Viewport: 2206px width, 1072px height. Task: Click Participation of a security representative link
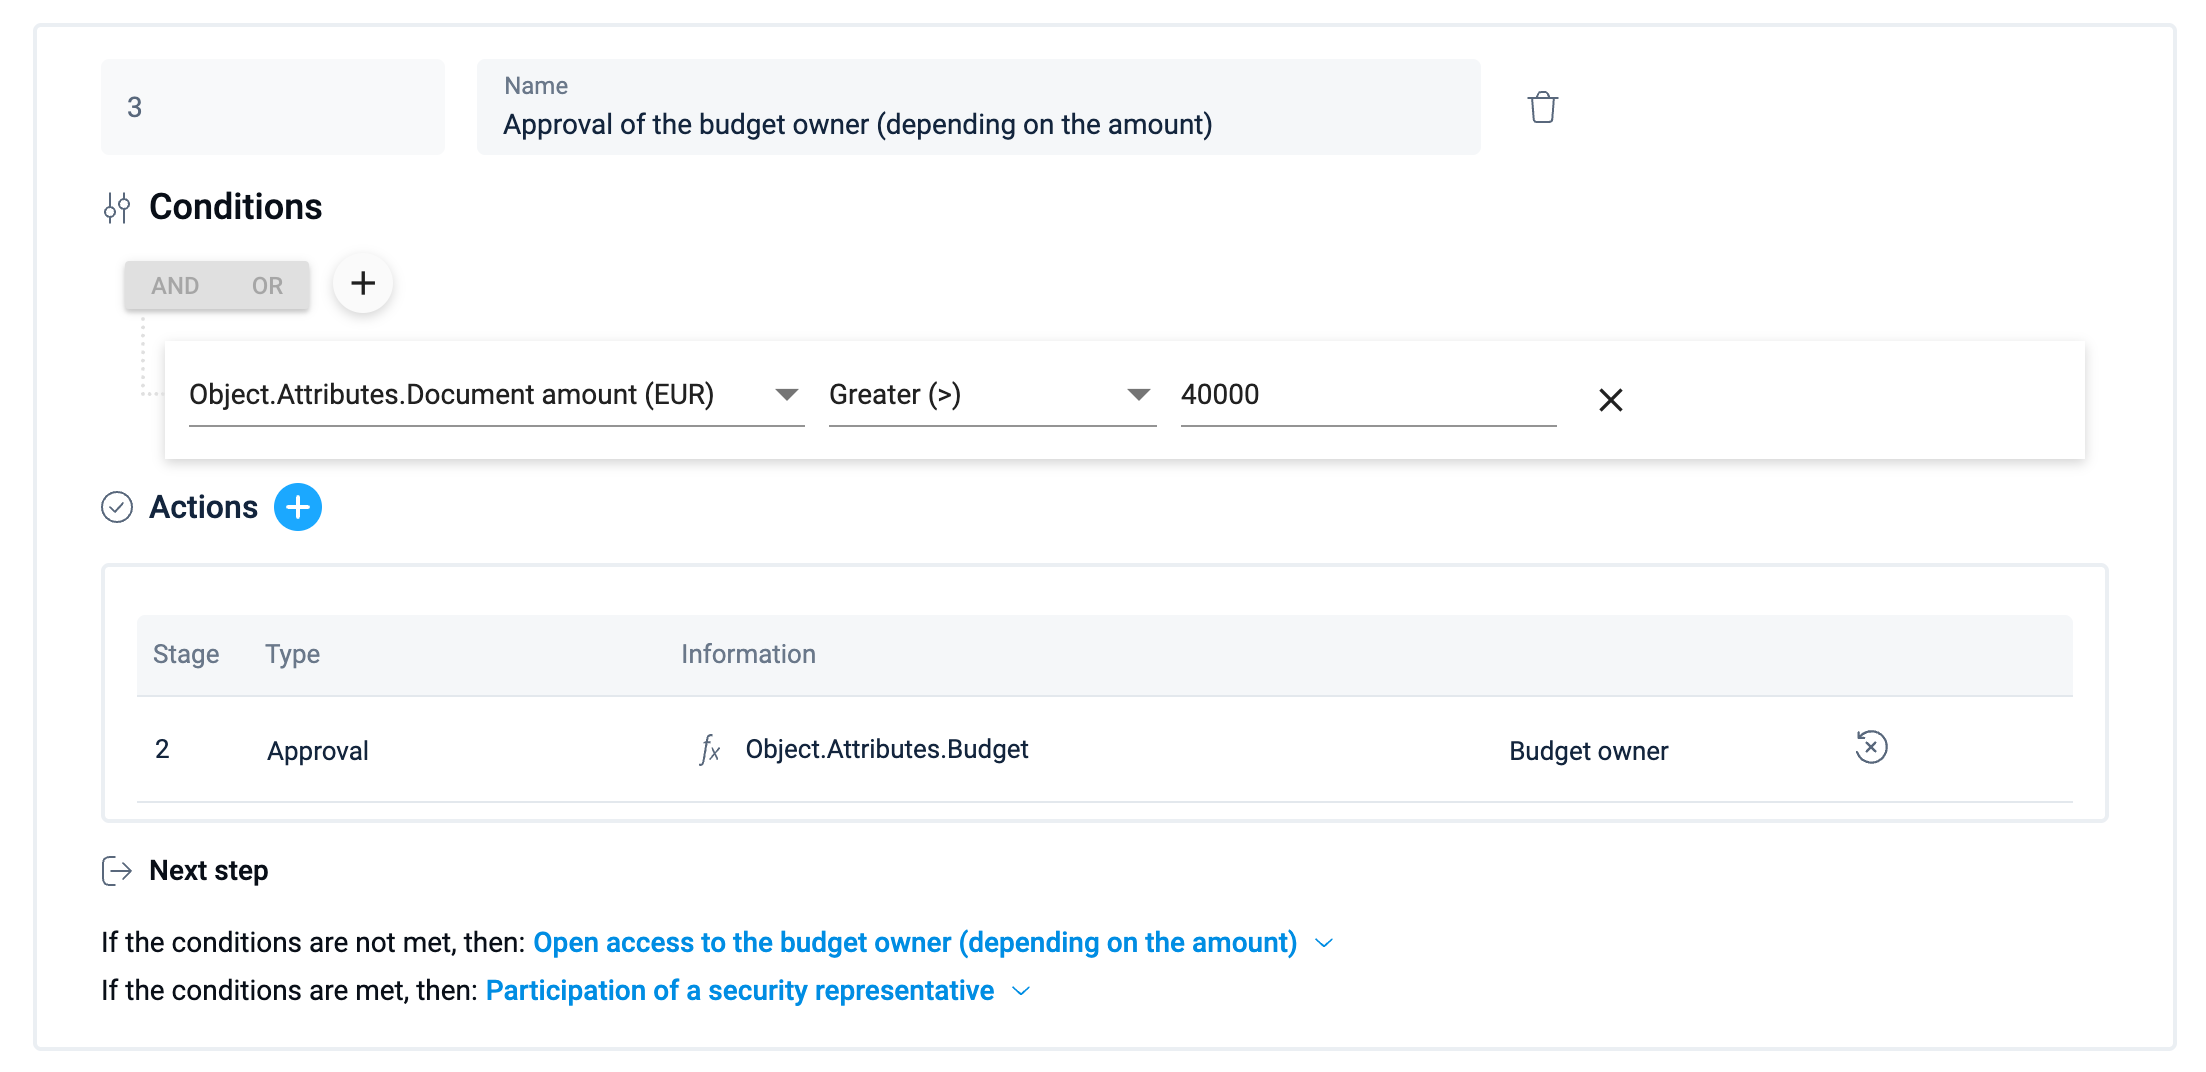click(739, 990)
